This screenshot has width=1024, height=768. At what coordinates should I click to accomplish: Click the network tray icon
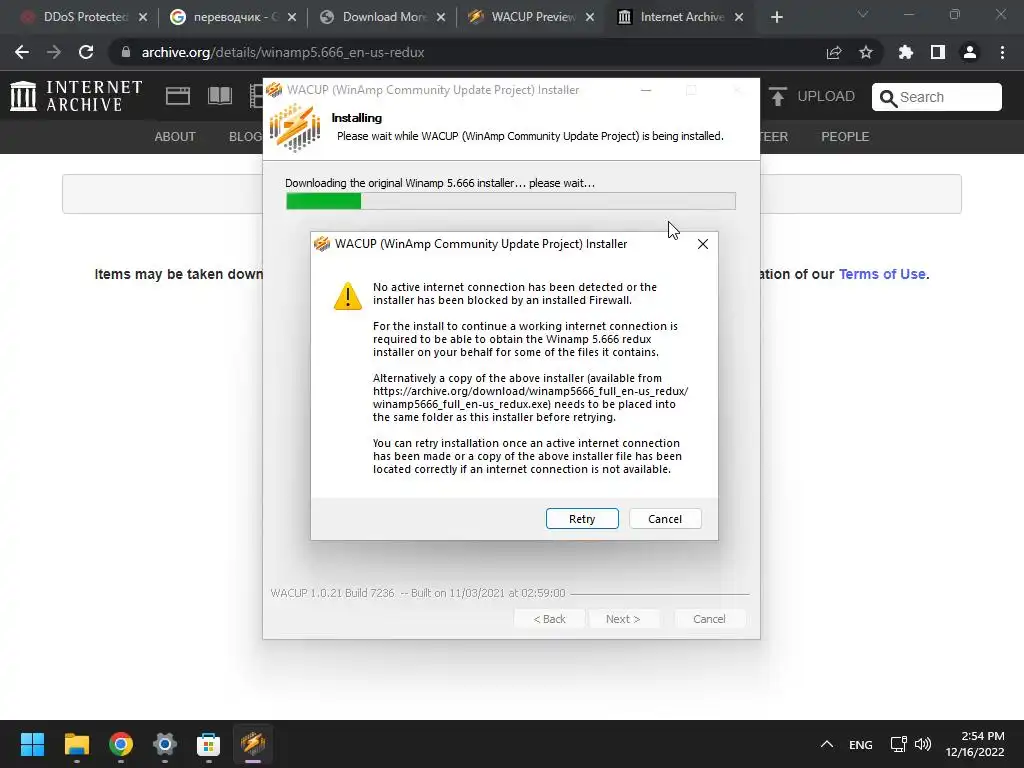[x=899, y=744]
